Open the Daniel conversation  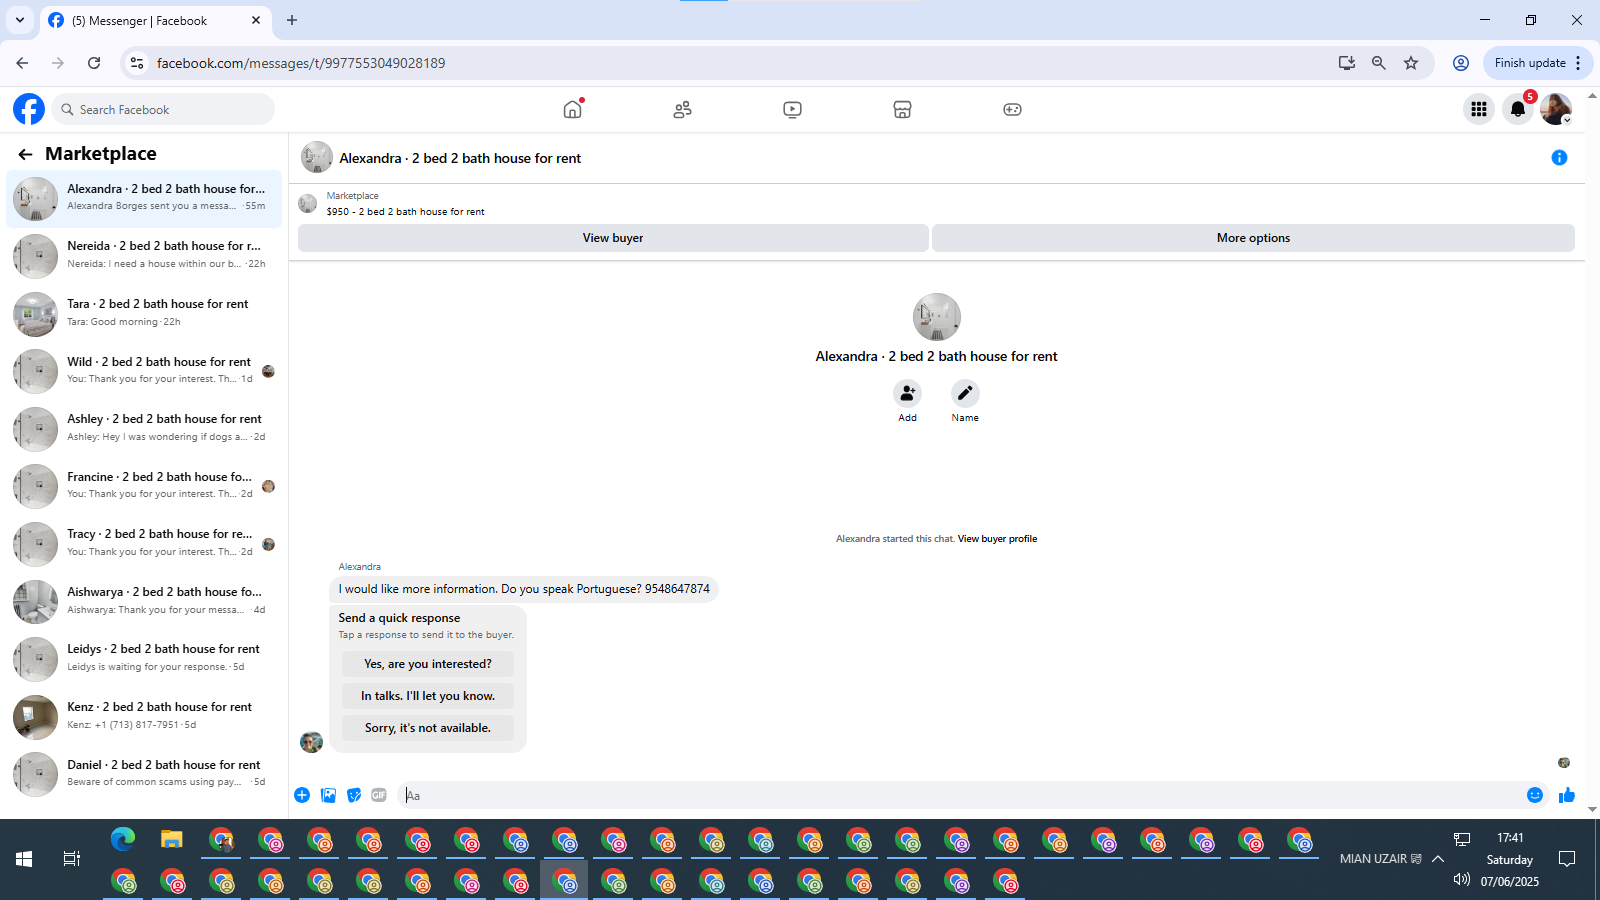pyautogui.click(x=144, y=774)
